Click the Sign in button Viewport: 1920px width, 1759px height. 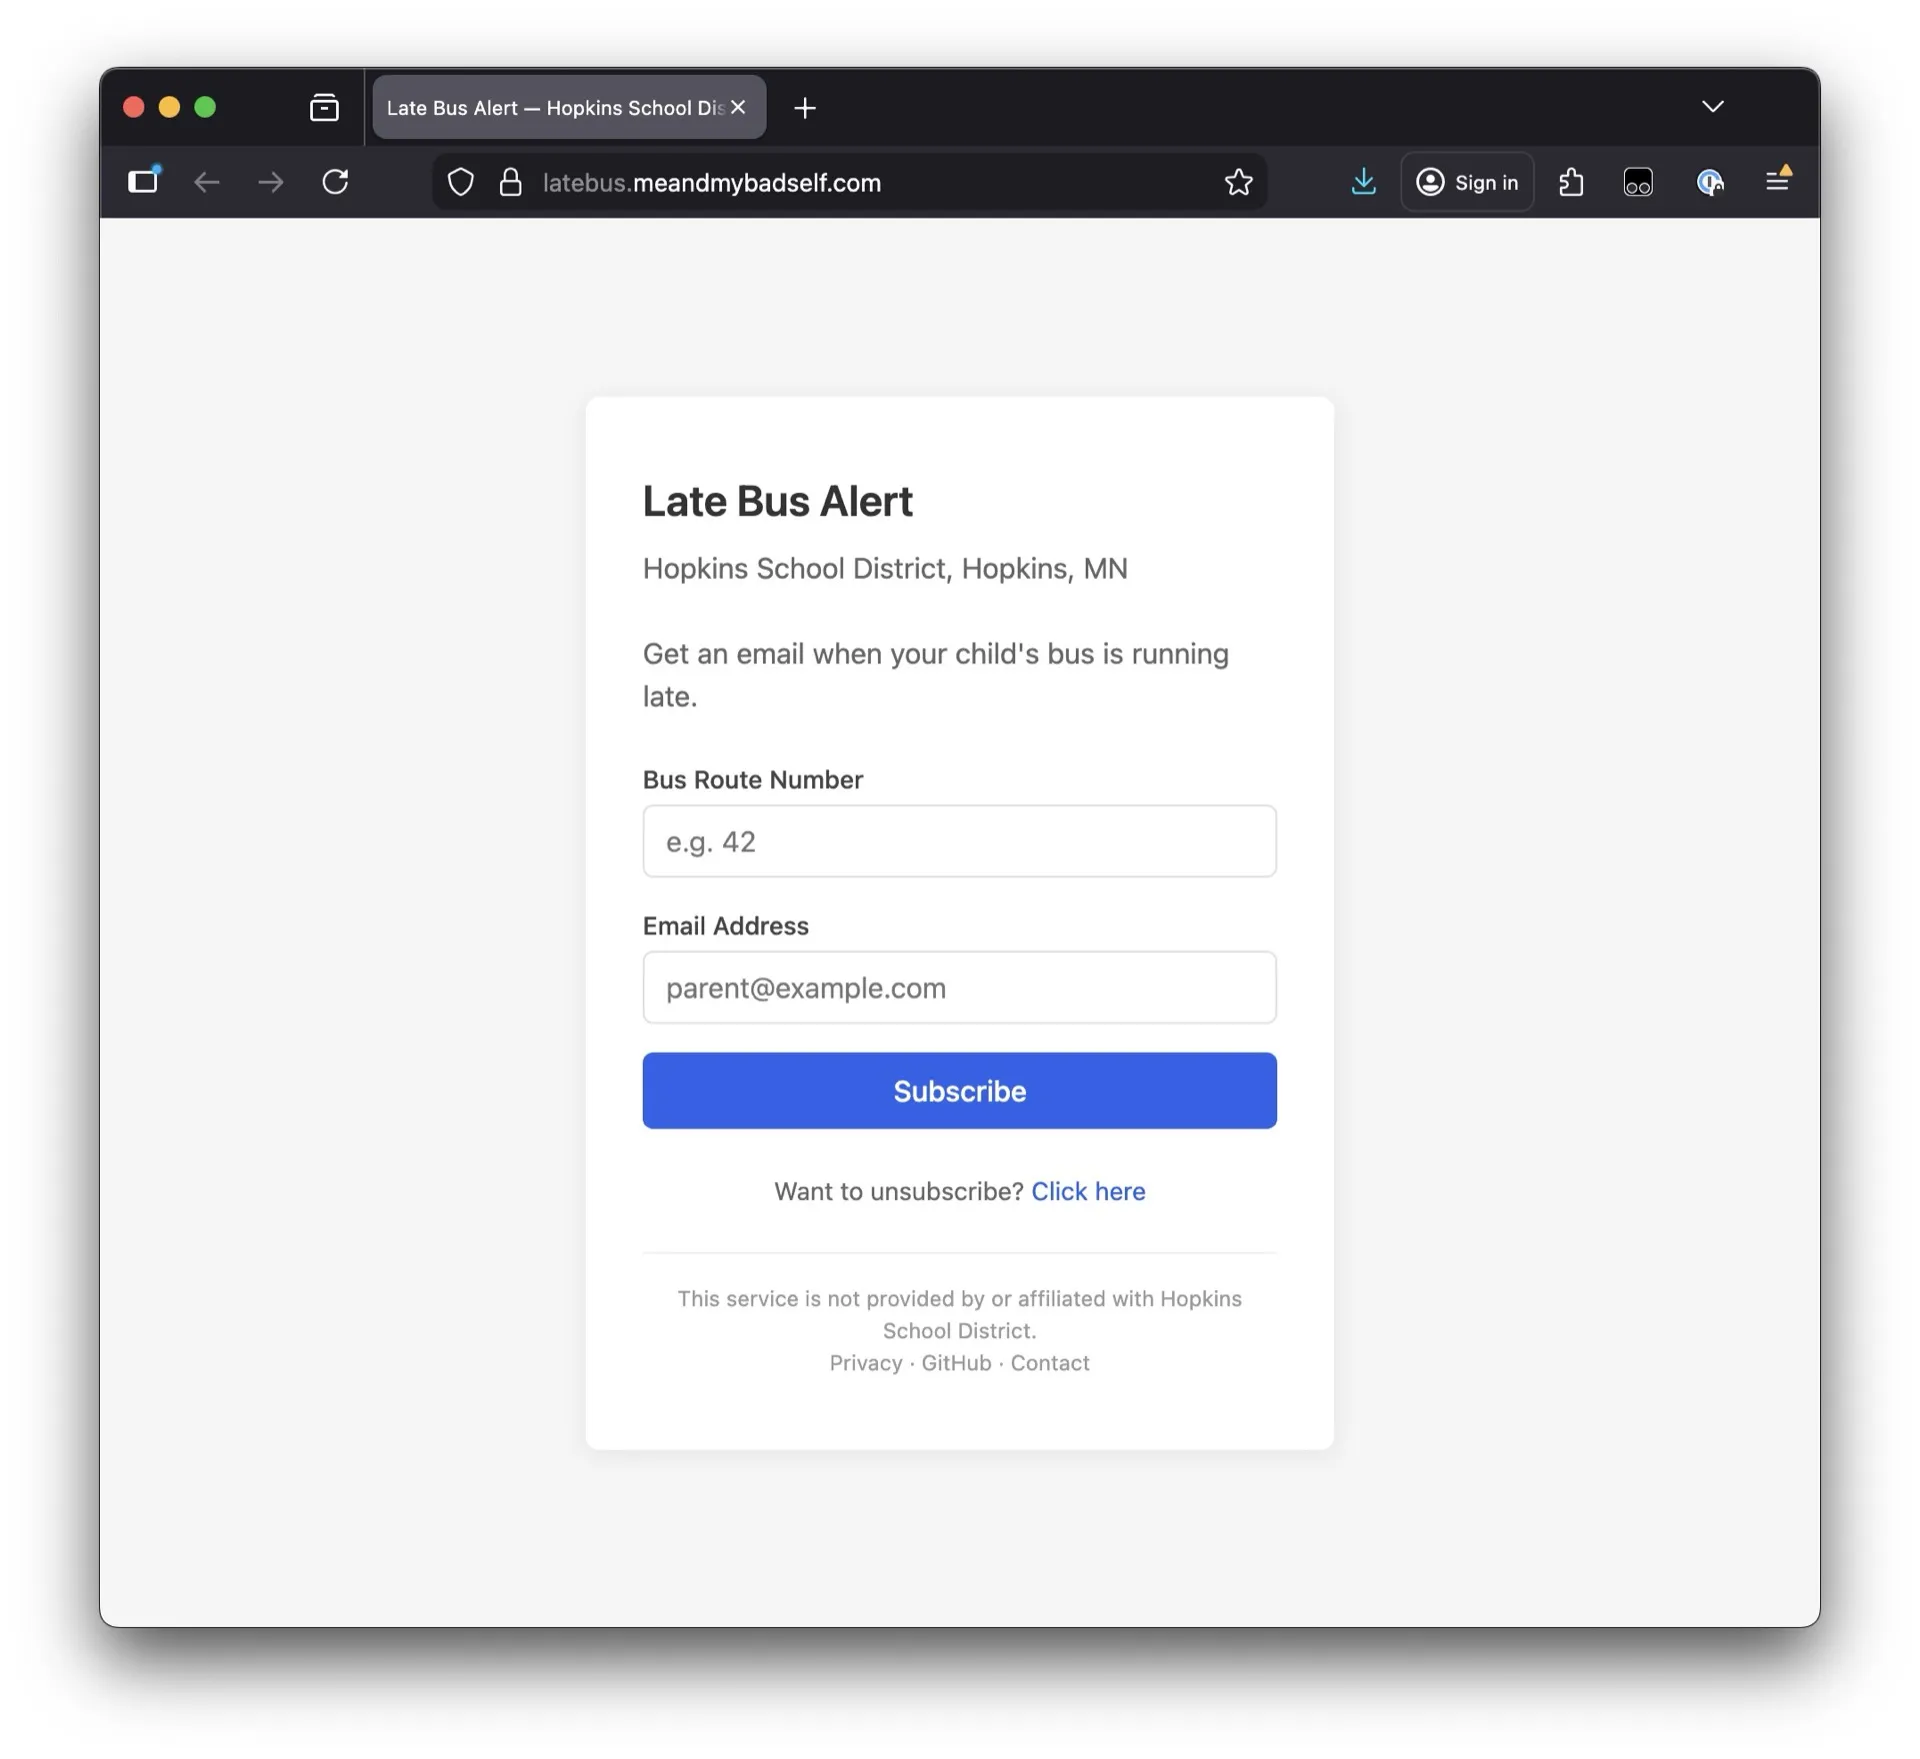tap(1467, 182)
